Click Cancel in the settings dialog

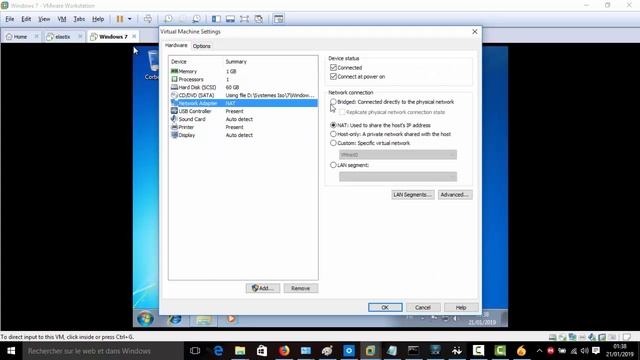pos(423,307)
